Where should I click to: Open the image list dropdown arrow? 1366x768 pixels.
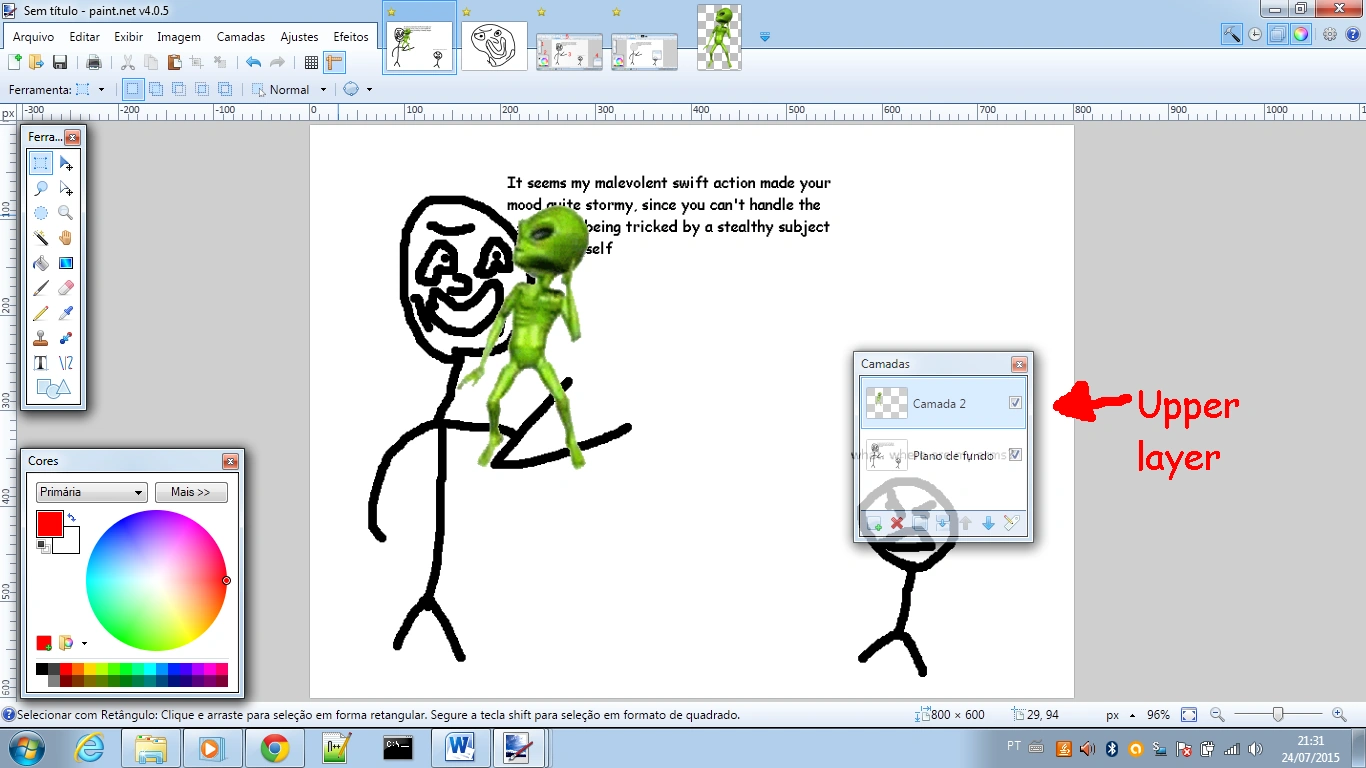coord(765,37)
